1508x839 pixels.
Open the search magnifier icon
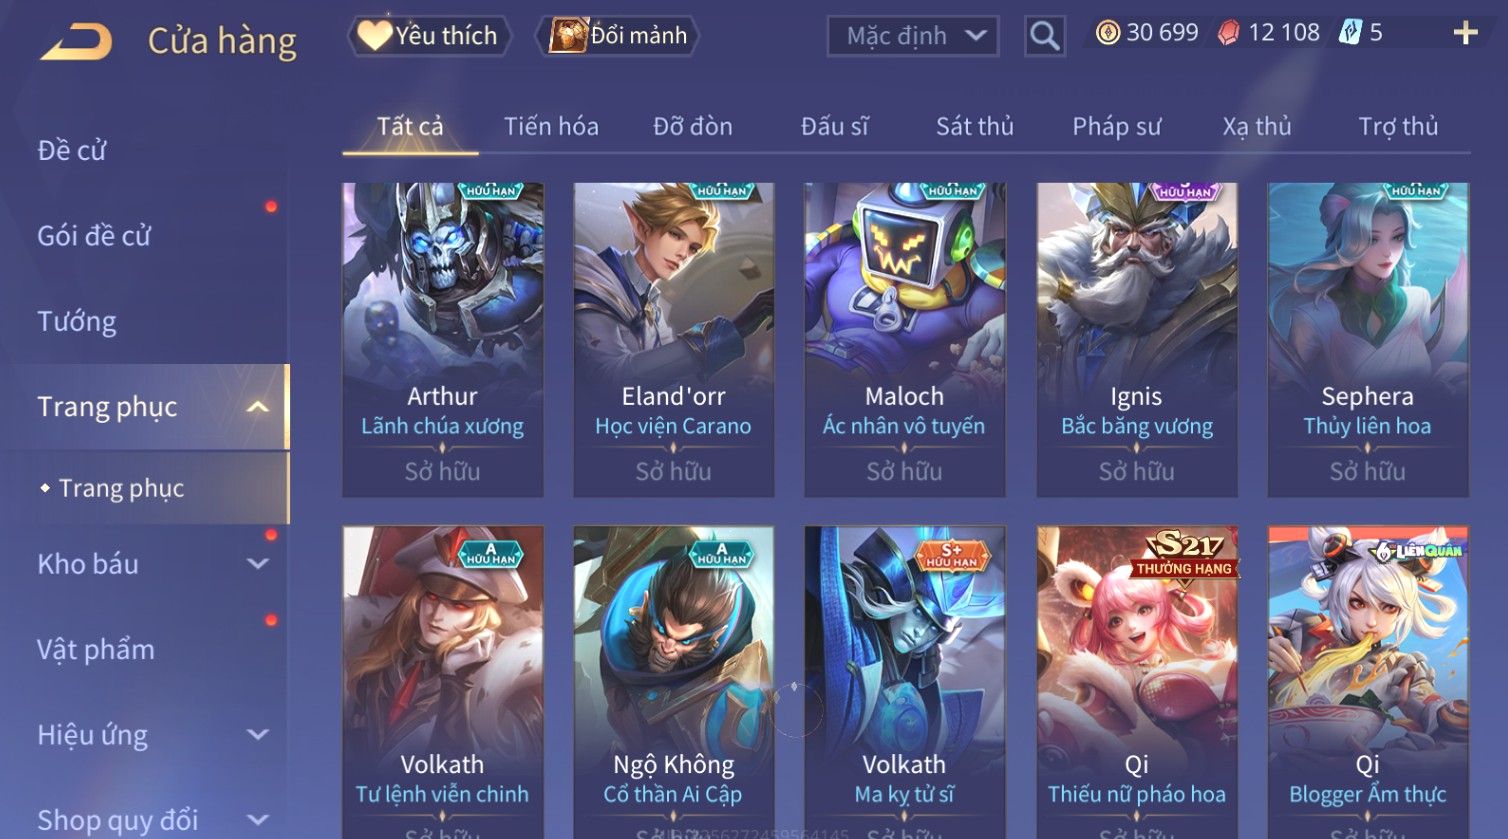coord(1044,37)
